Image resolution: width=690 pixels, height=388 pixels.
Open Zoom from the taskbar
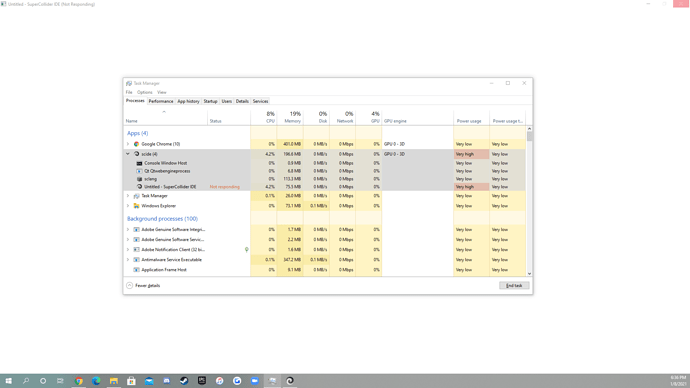[254, 381]
